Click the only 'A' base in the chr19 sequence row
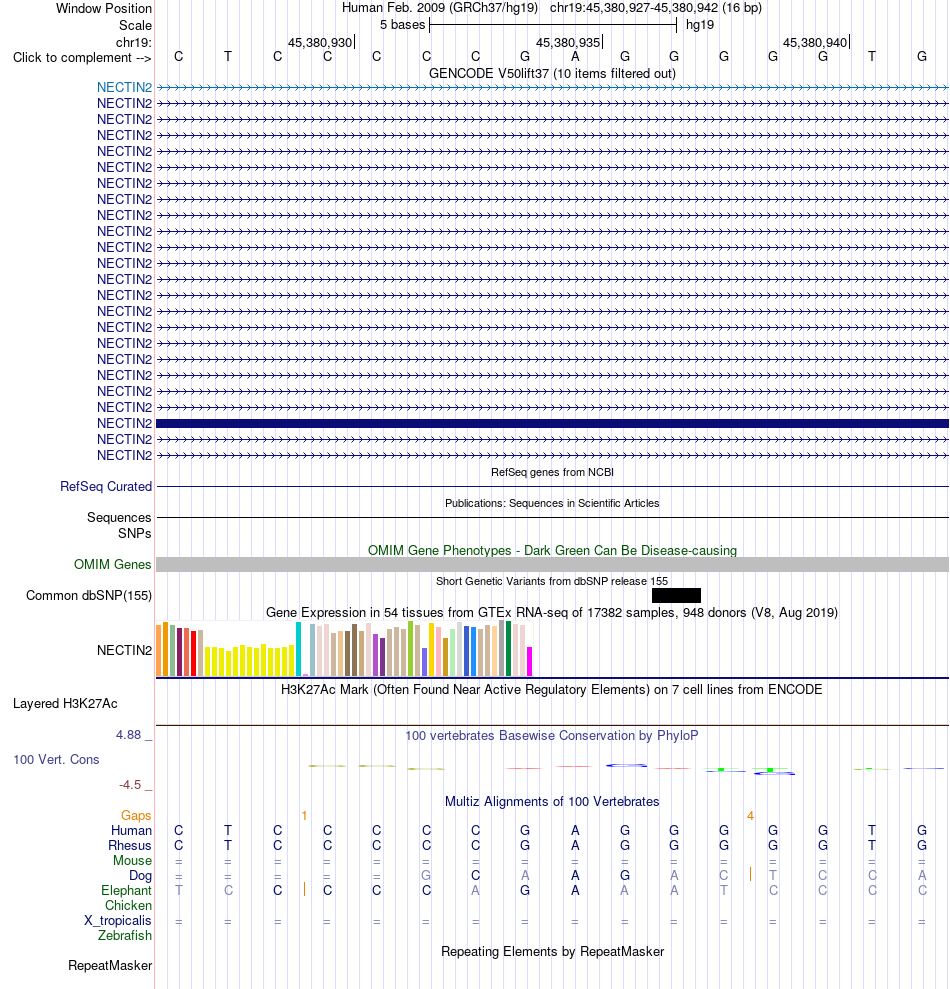The height and width of the screenshot is (989, 950). pos(575,57)
